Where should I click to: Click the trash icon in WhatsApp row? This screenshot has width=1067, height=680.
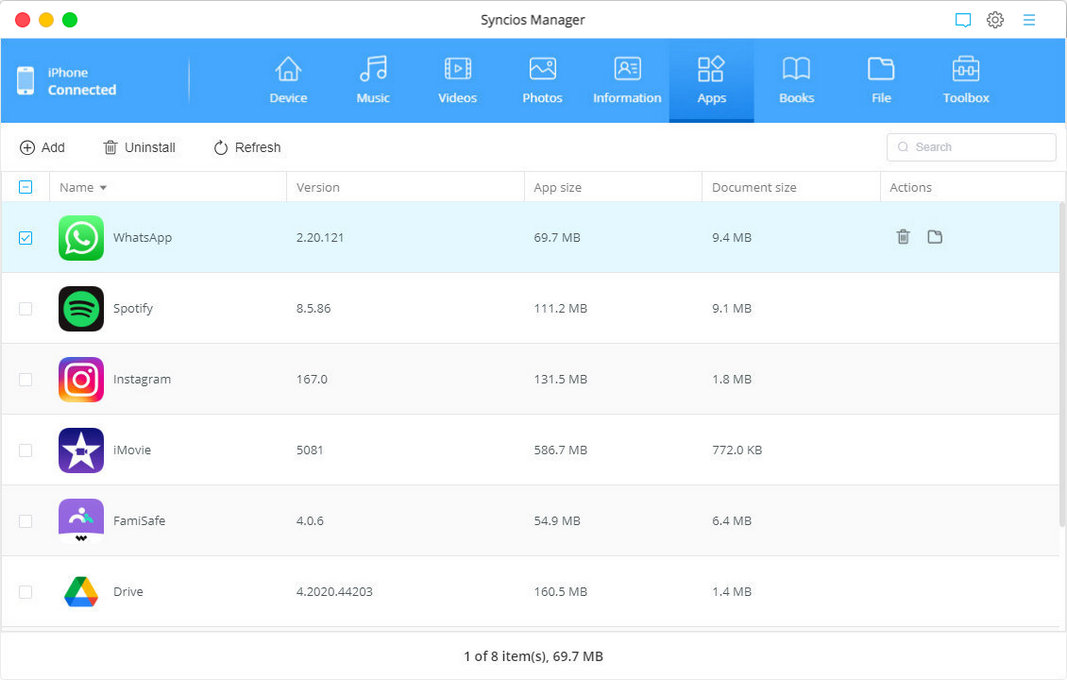pyautogui.click(x=903, y=237)
